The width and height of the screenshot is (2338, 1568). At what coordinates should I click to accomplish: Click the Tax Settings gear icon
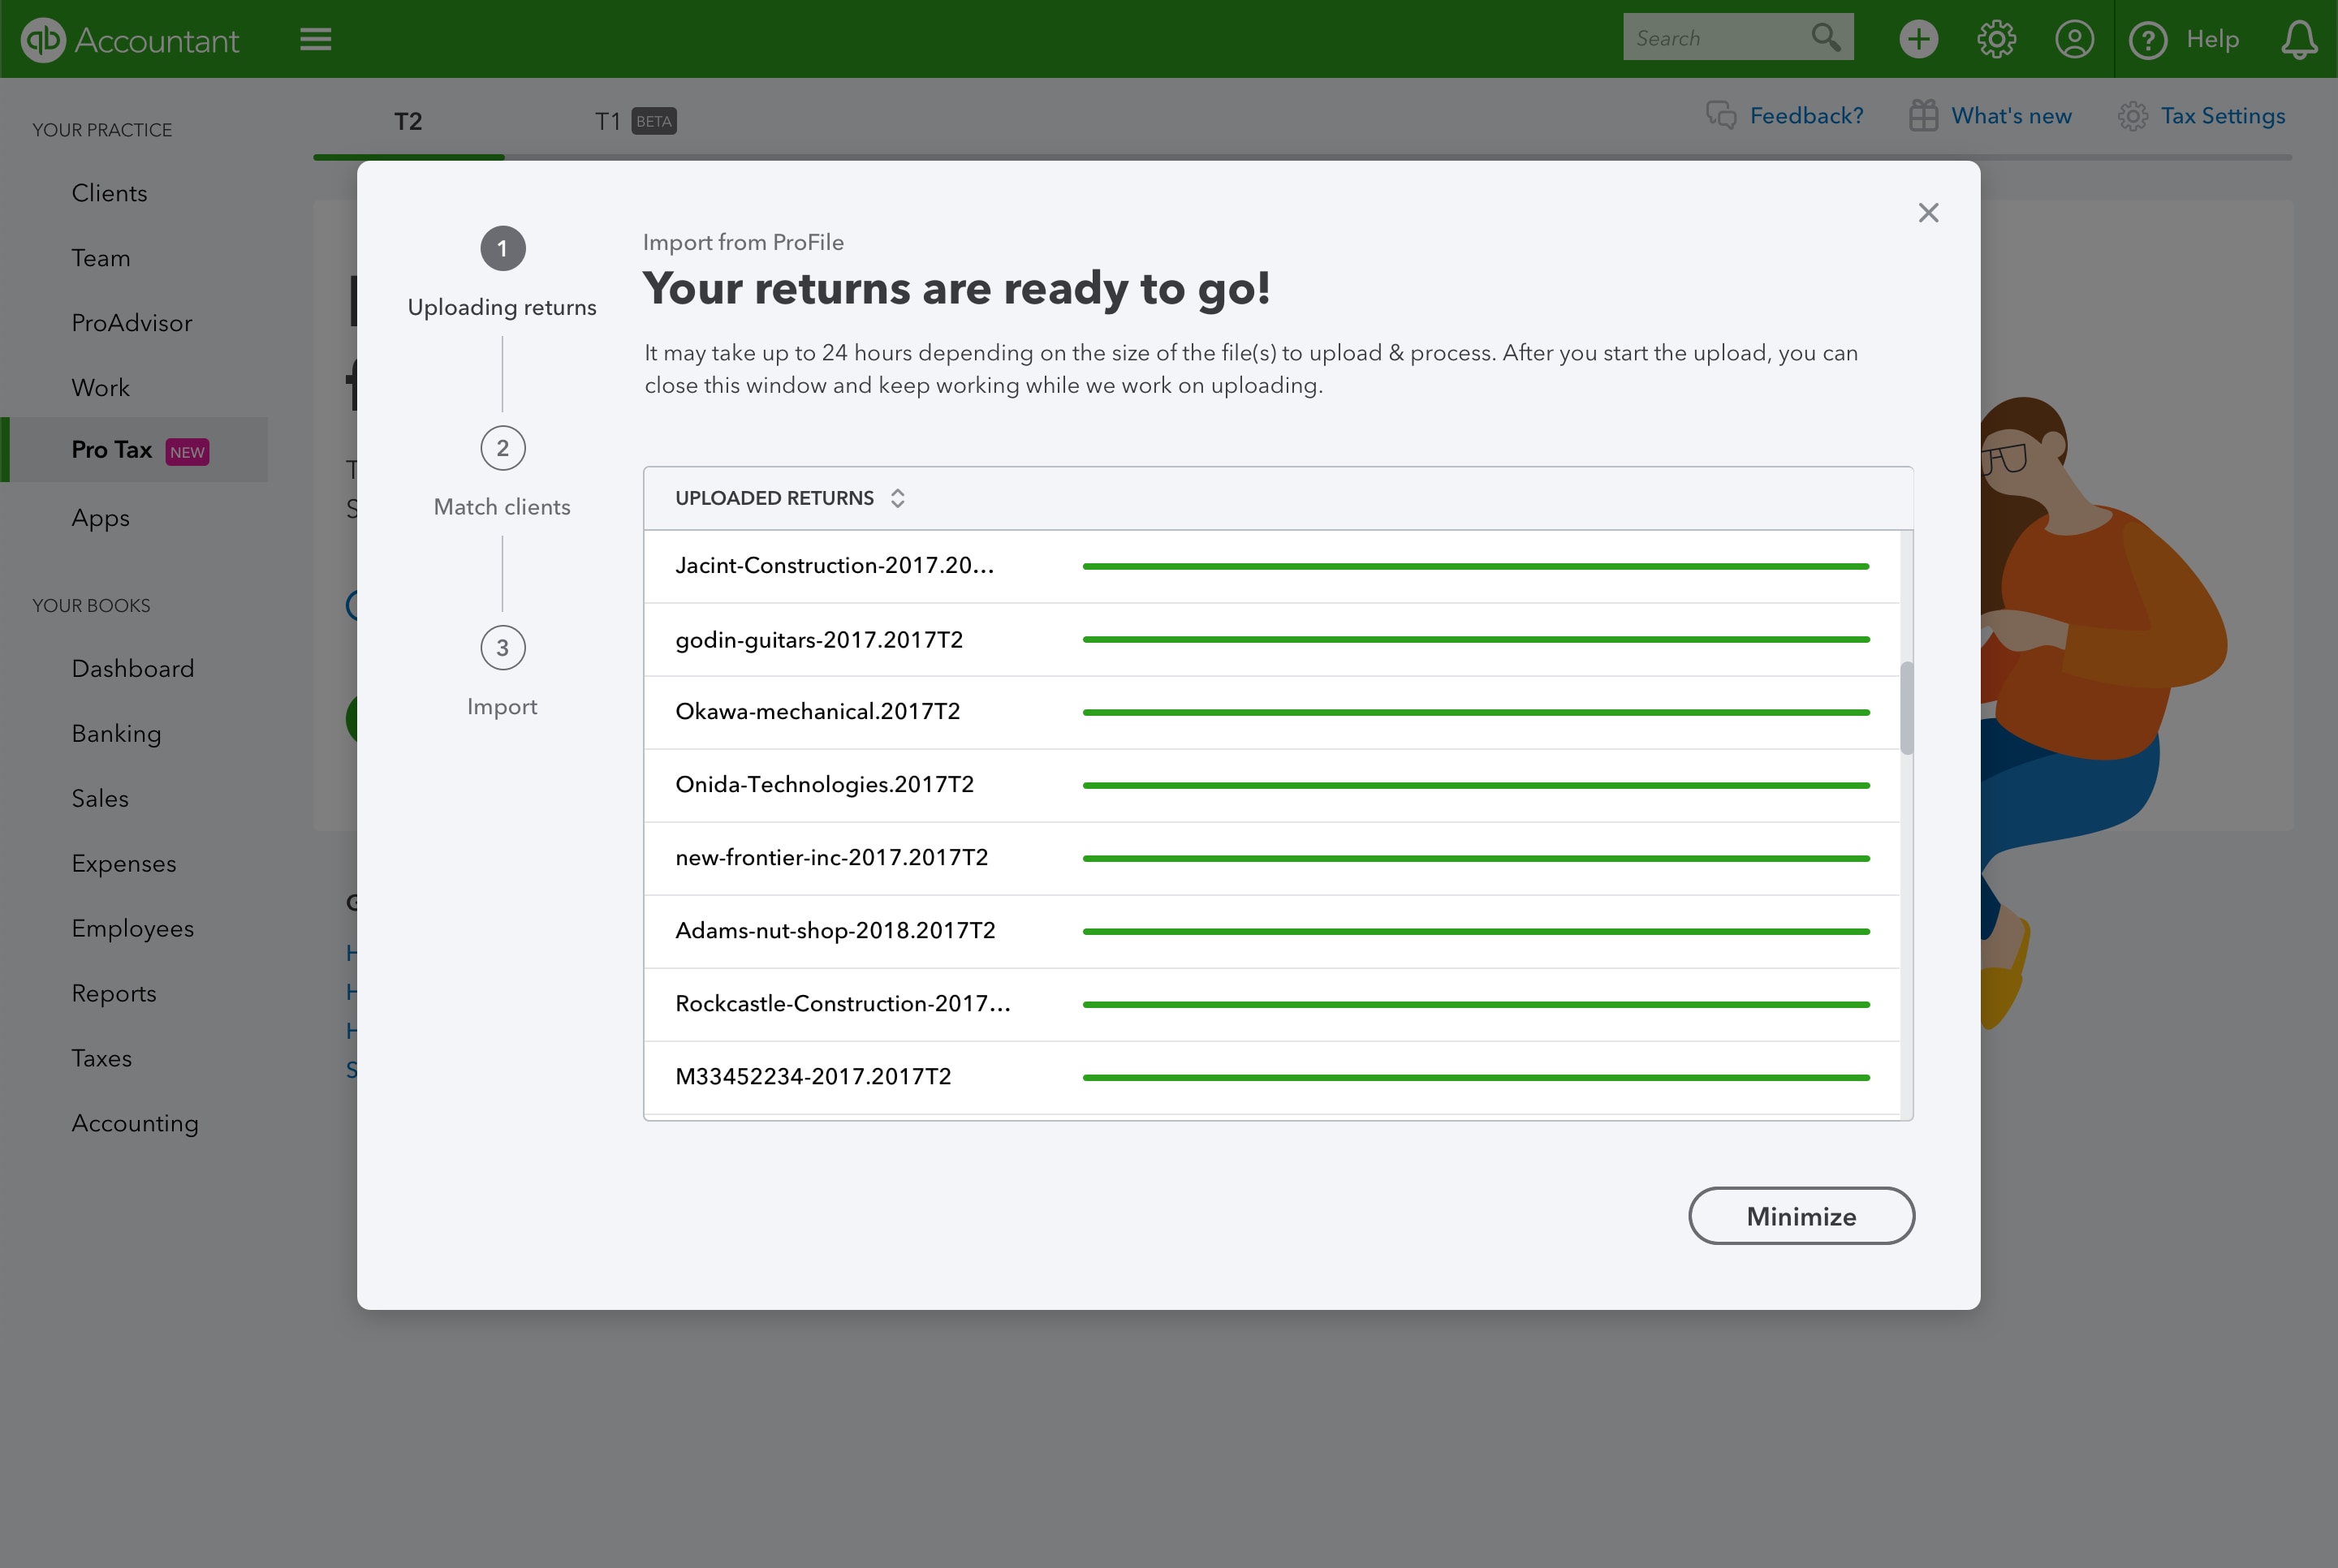pos(2132,116)
